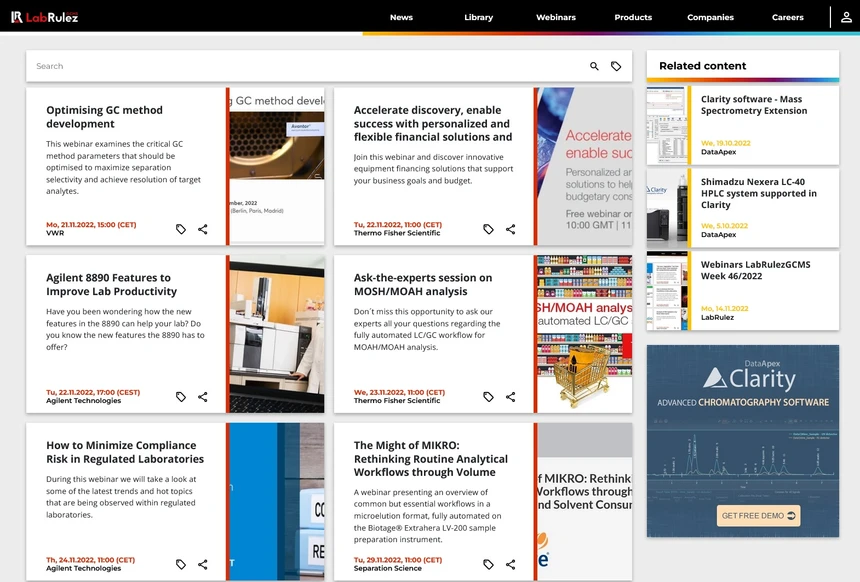Click into the Search field

coord(307,66)
